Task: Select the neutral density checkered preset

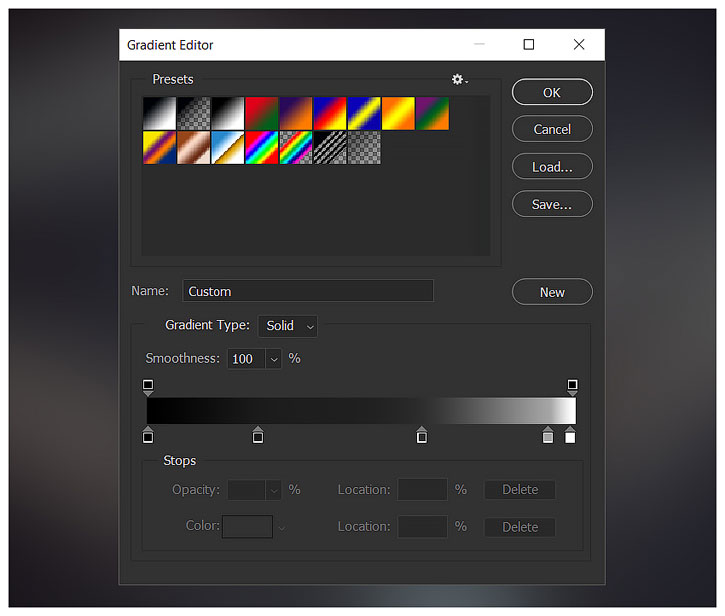Action: coord(364,148)
